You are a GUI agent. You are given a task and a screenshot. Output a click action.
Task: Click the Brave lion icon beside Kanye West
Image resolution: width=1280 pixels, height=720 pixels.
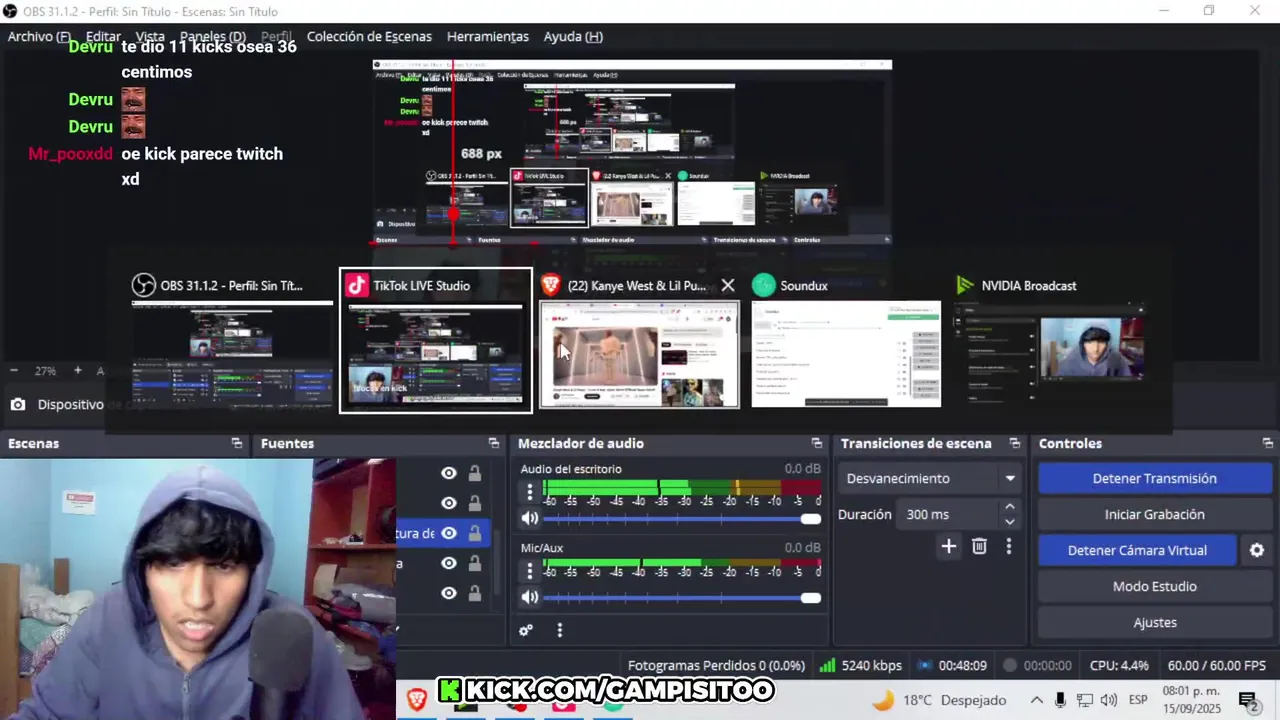coord(550,285)
